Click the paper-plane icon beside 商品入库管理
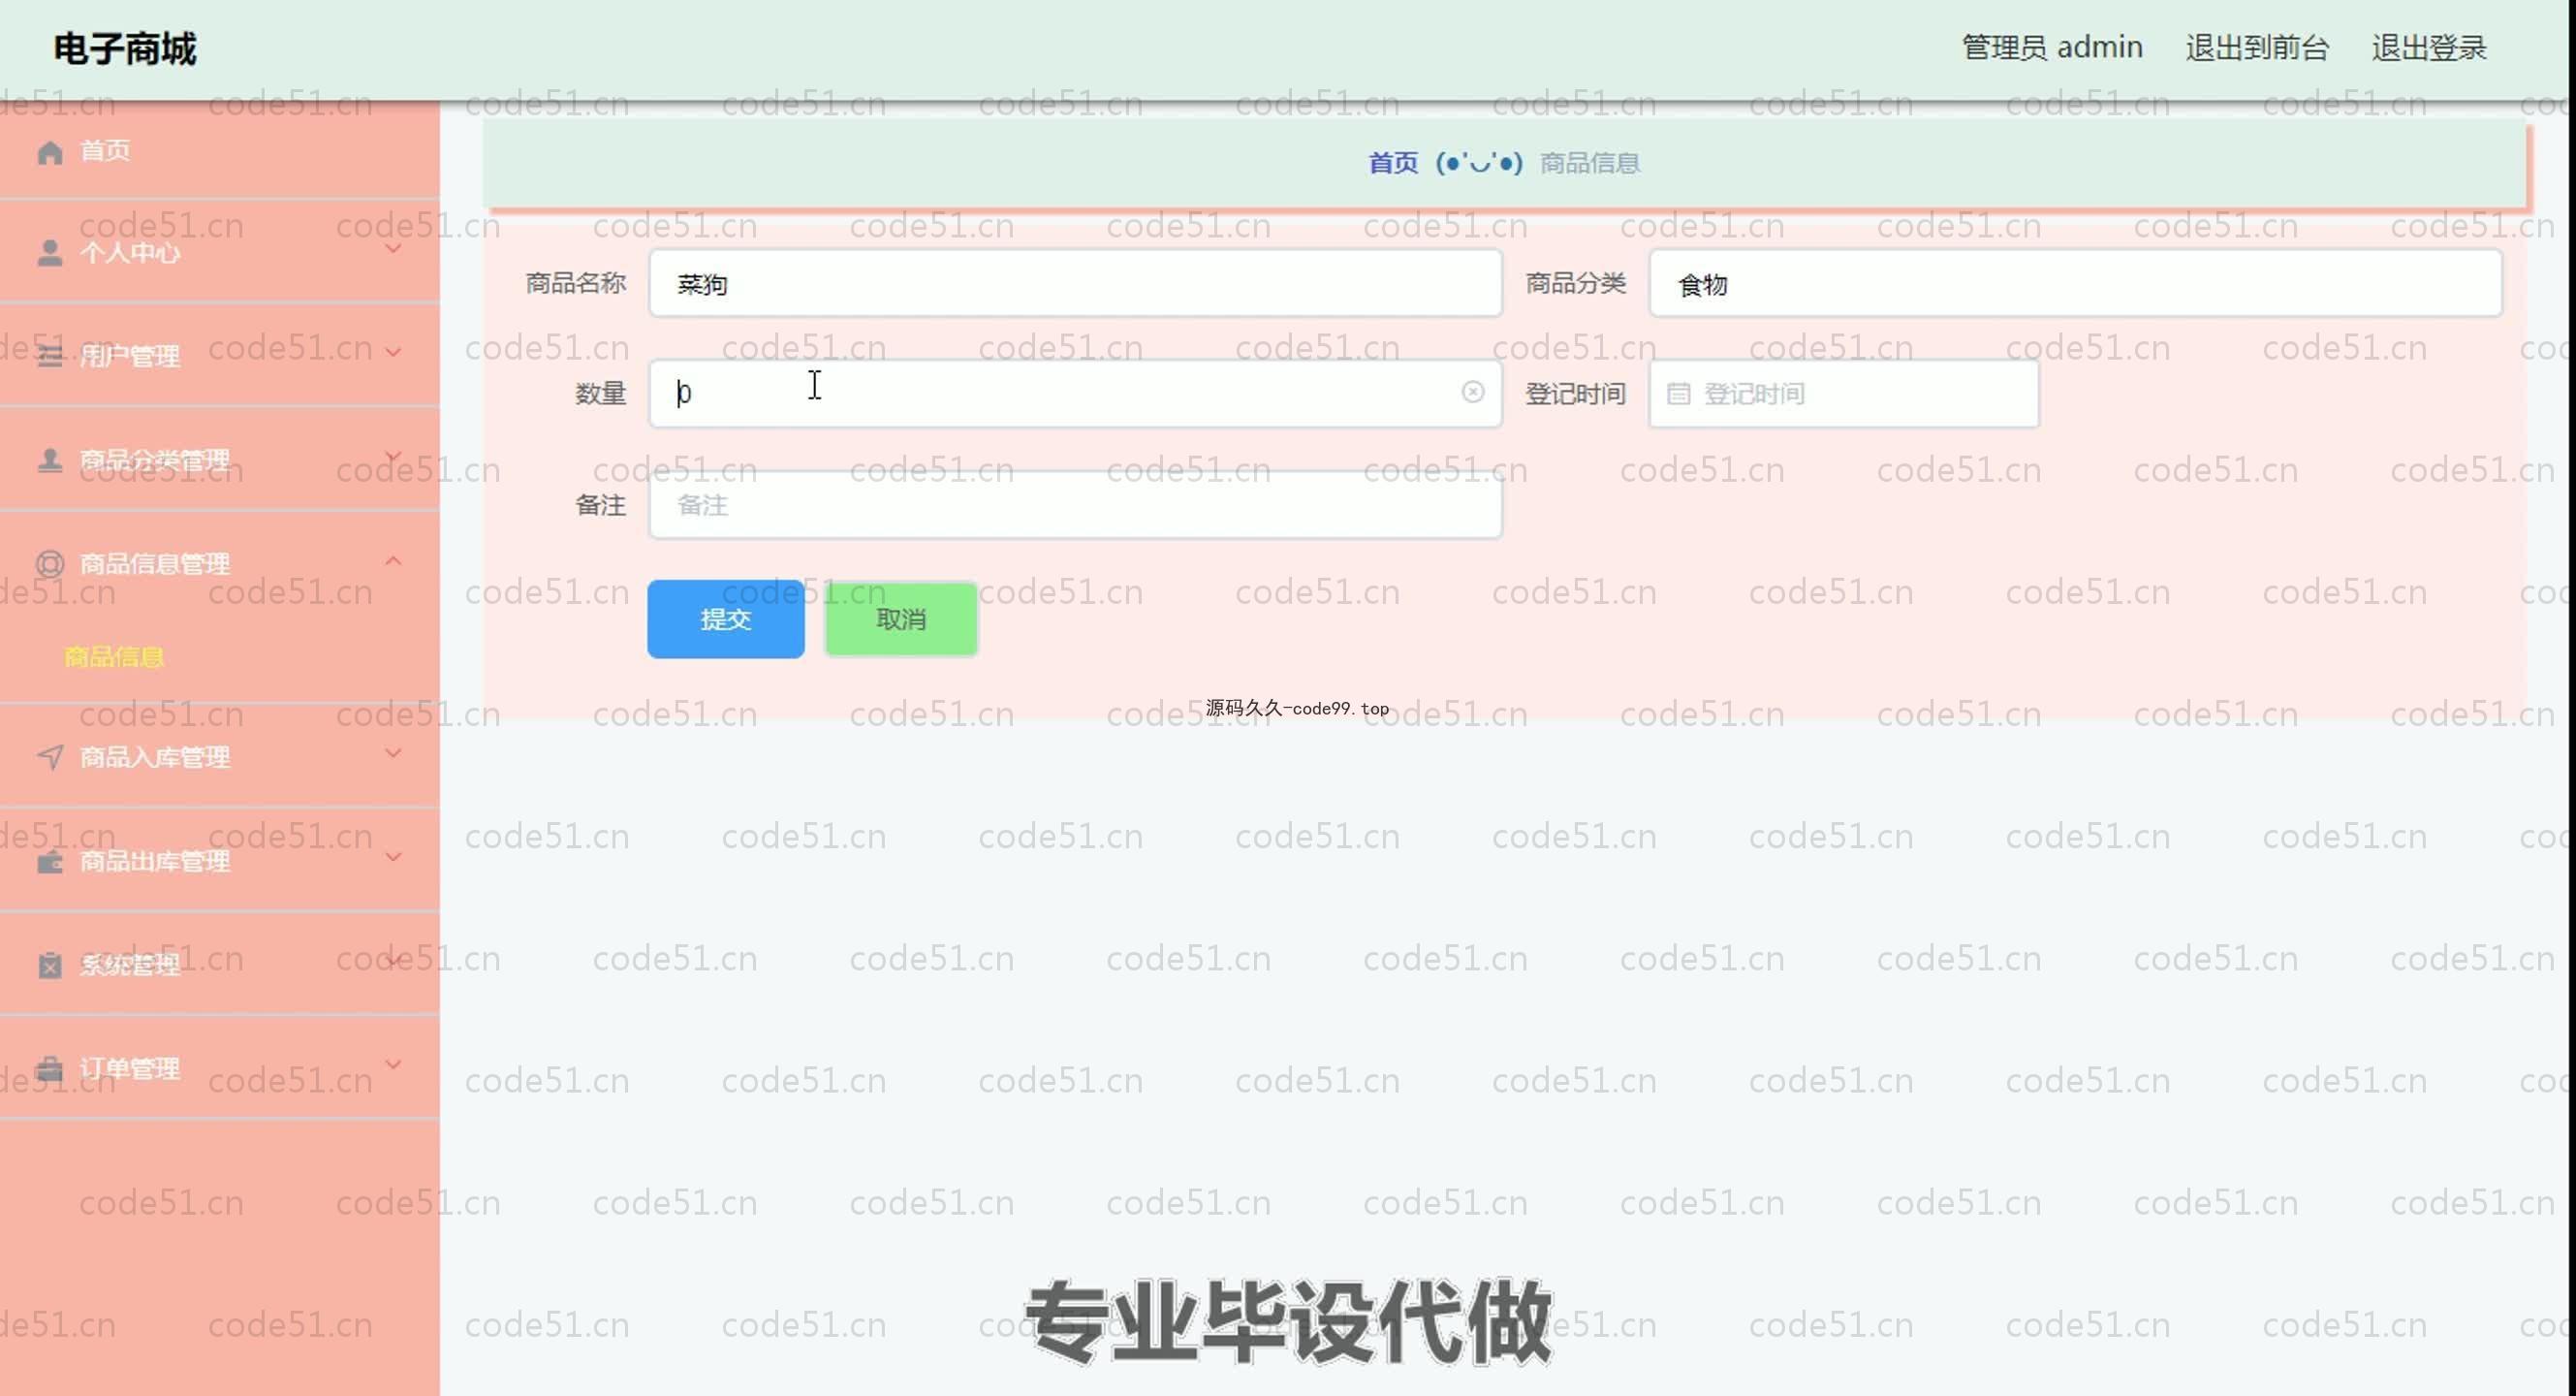 click(50, 757)
